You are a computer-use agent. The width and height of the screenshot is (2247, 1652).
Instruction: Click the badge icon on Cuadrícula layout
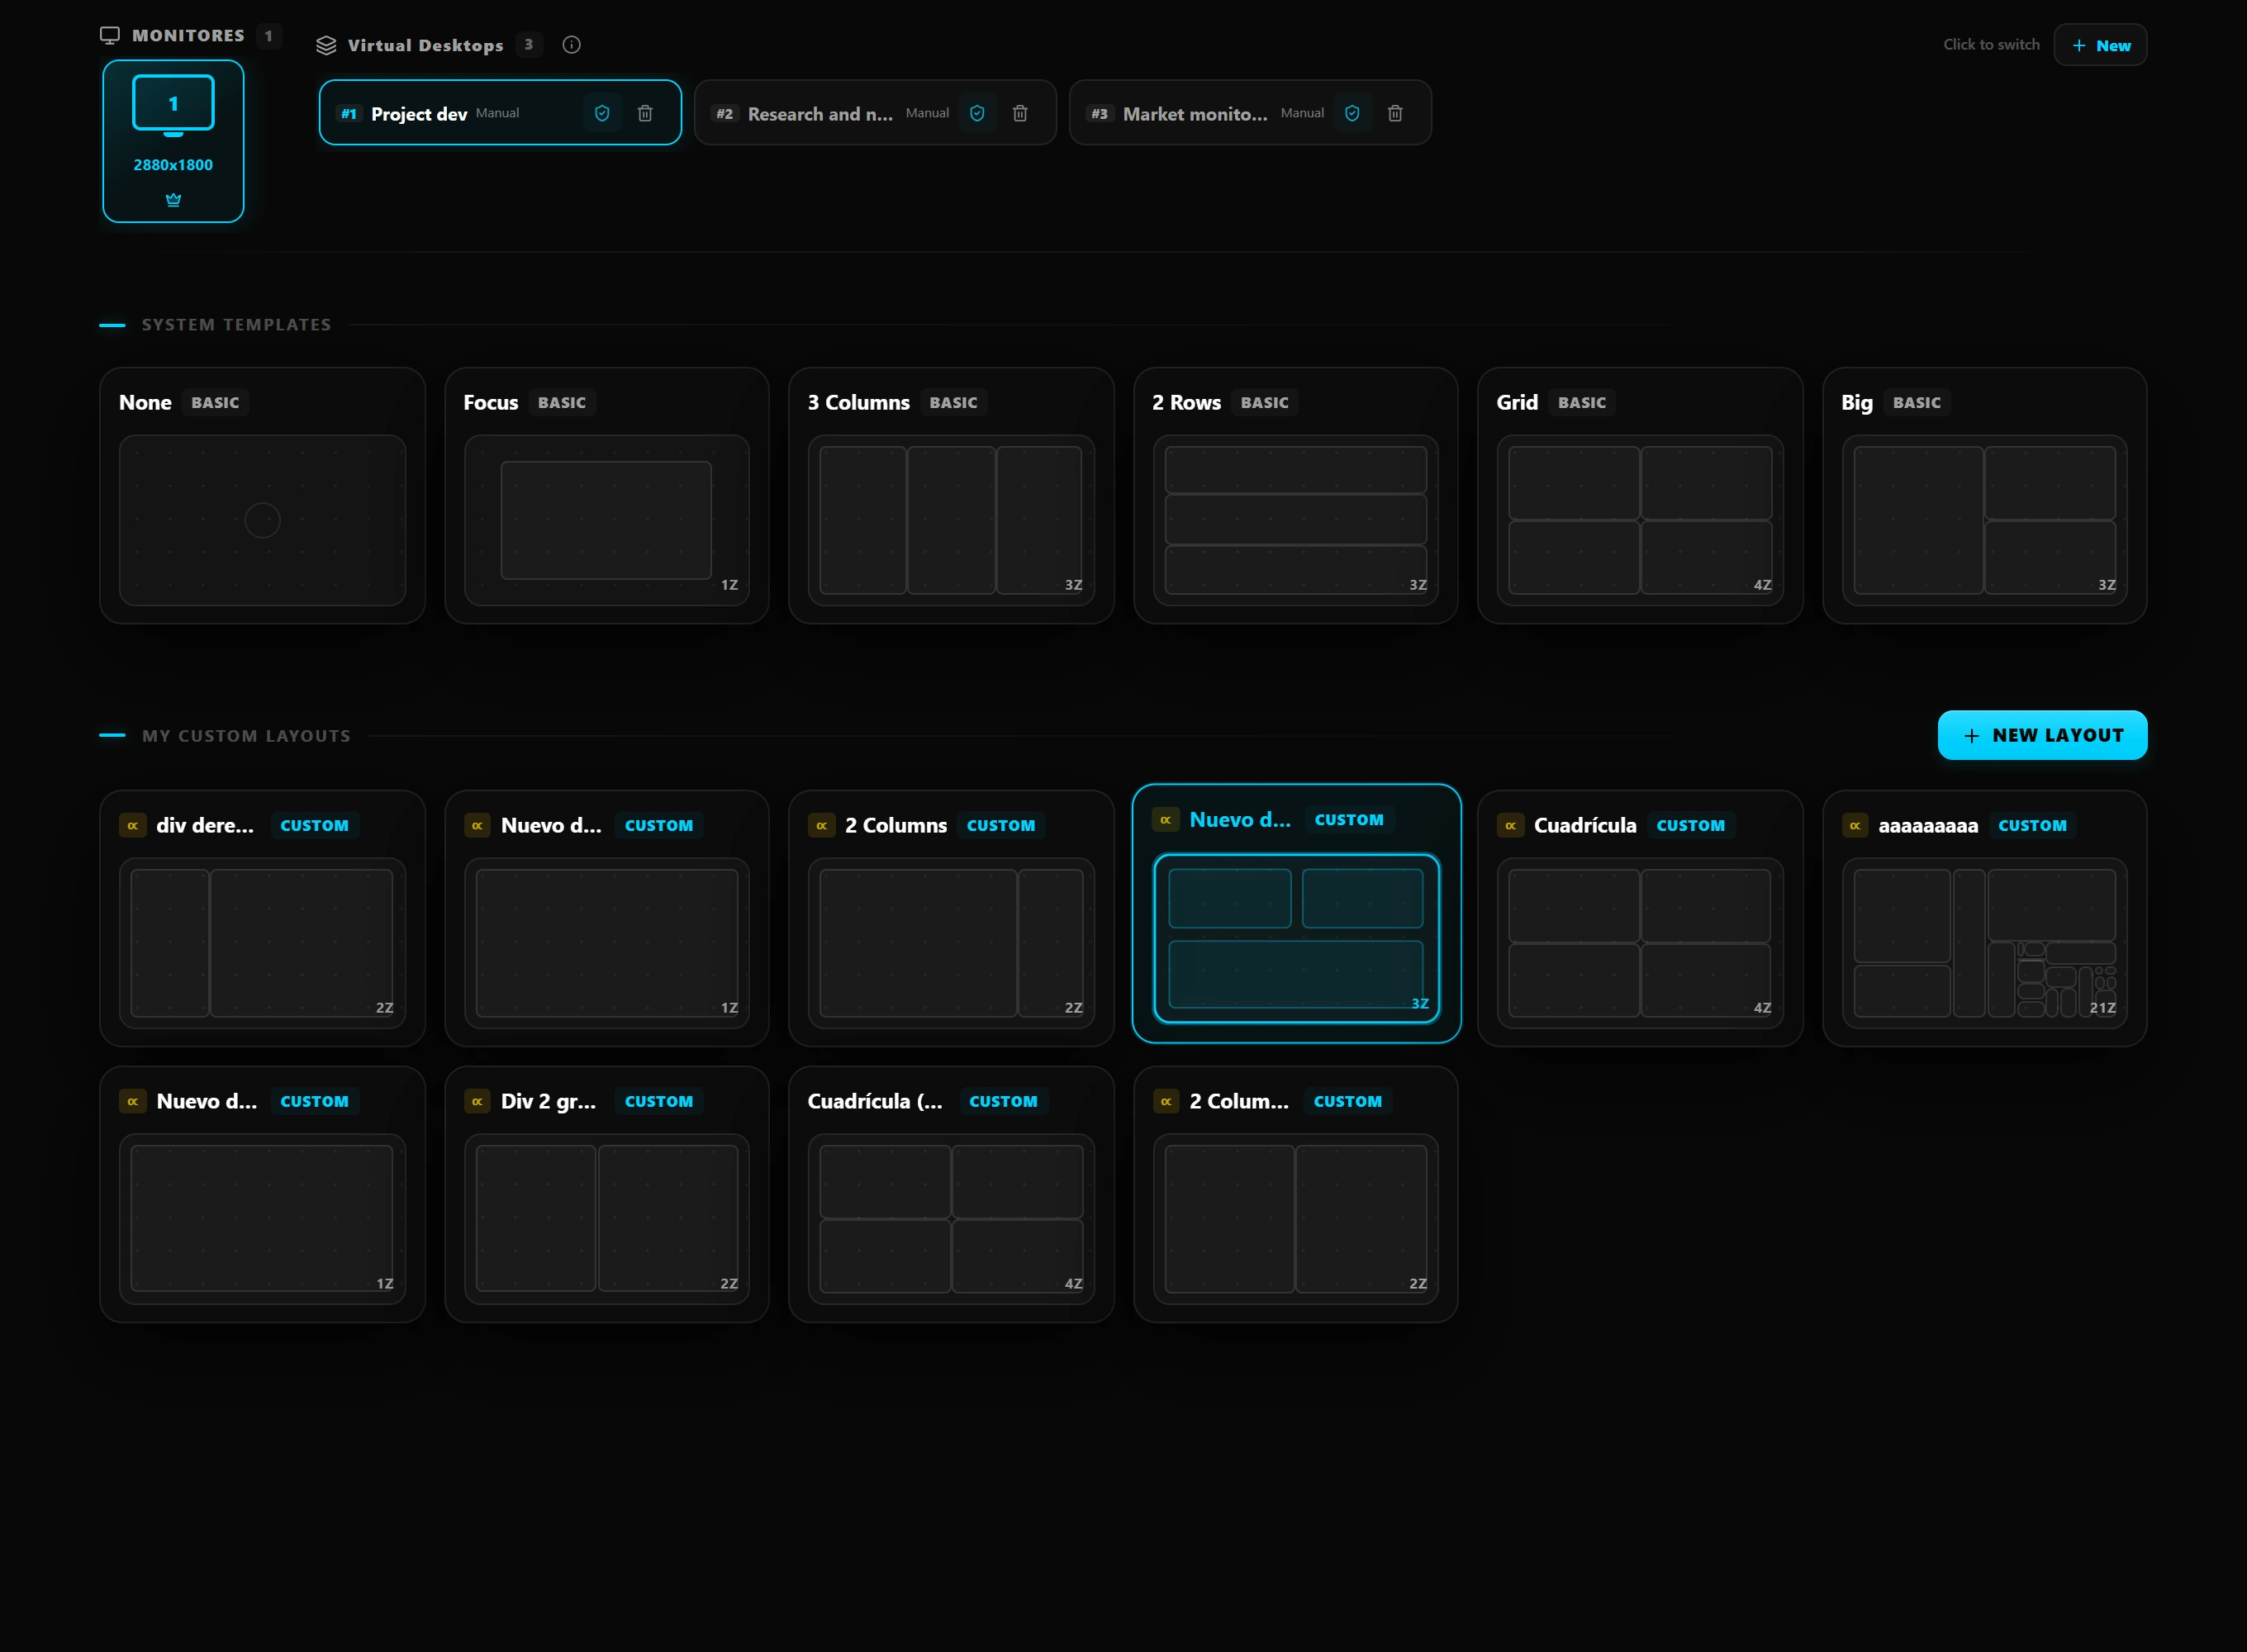tap(1510, 825)
